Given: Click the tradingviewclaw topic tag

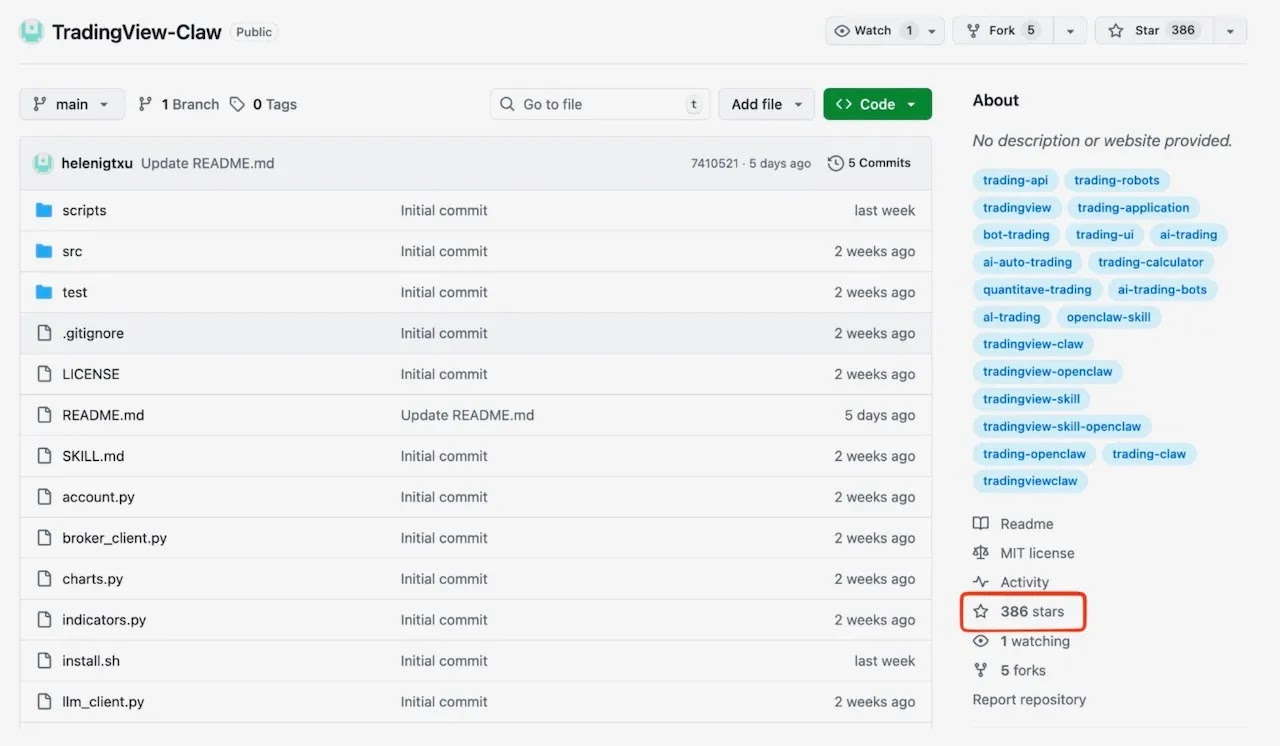Looking at the screenshot, I should click(x=1030, y=481).
